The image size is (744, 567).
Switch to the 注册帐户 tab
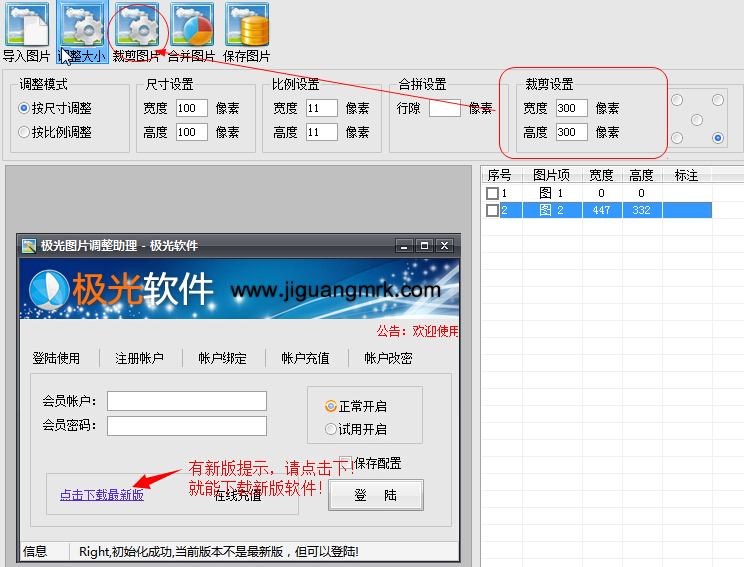pos(140,358)
